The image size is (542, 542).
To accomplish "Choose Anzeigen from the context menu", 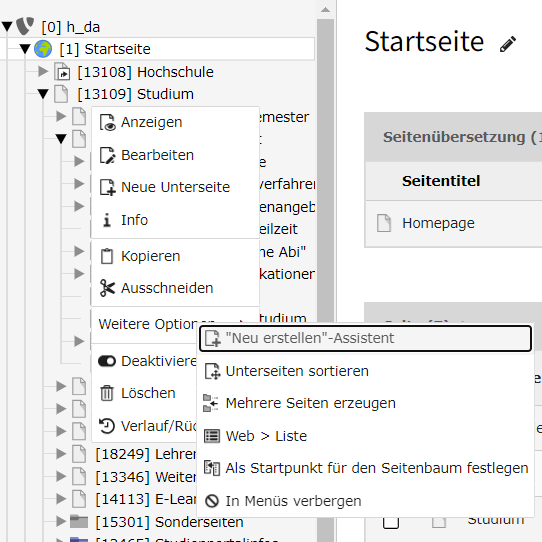I will tap(175, 122).
